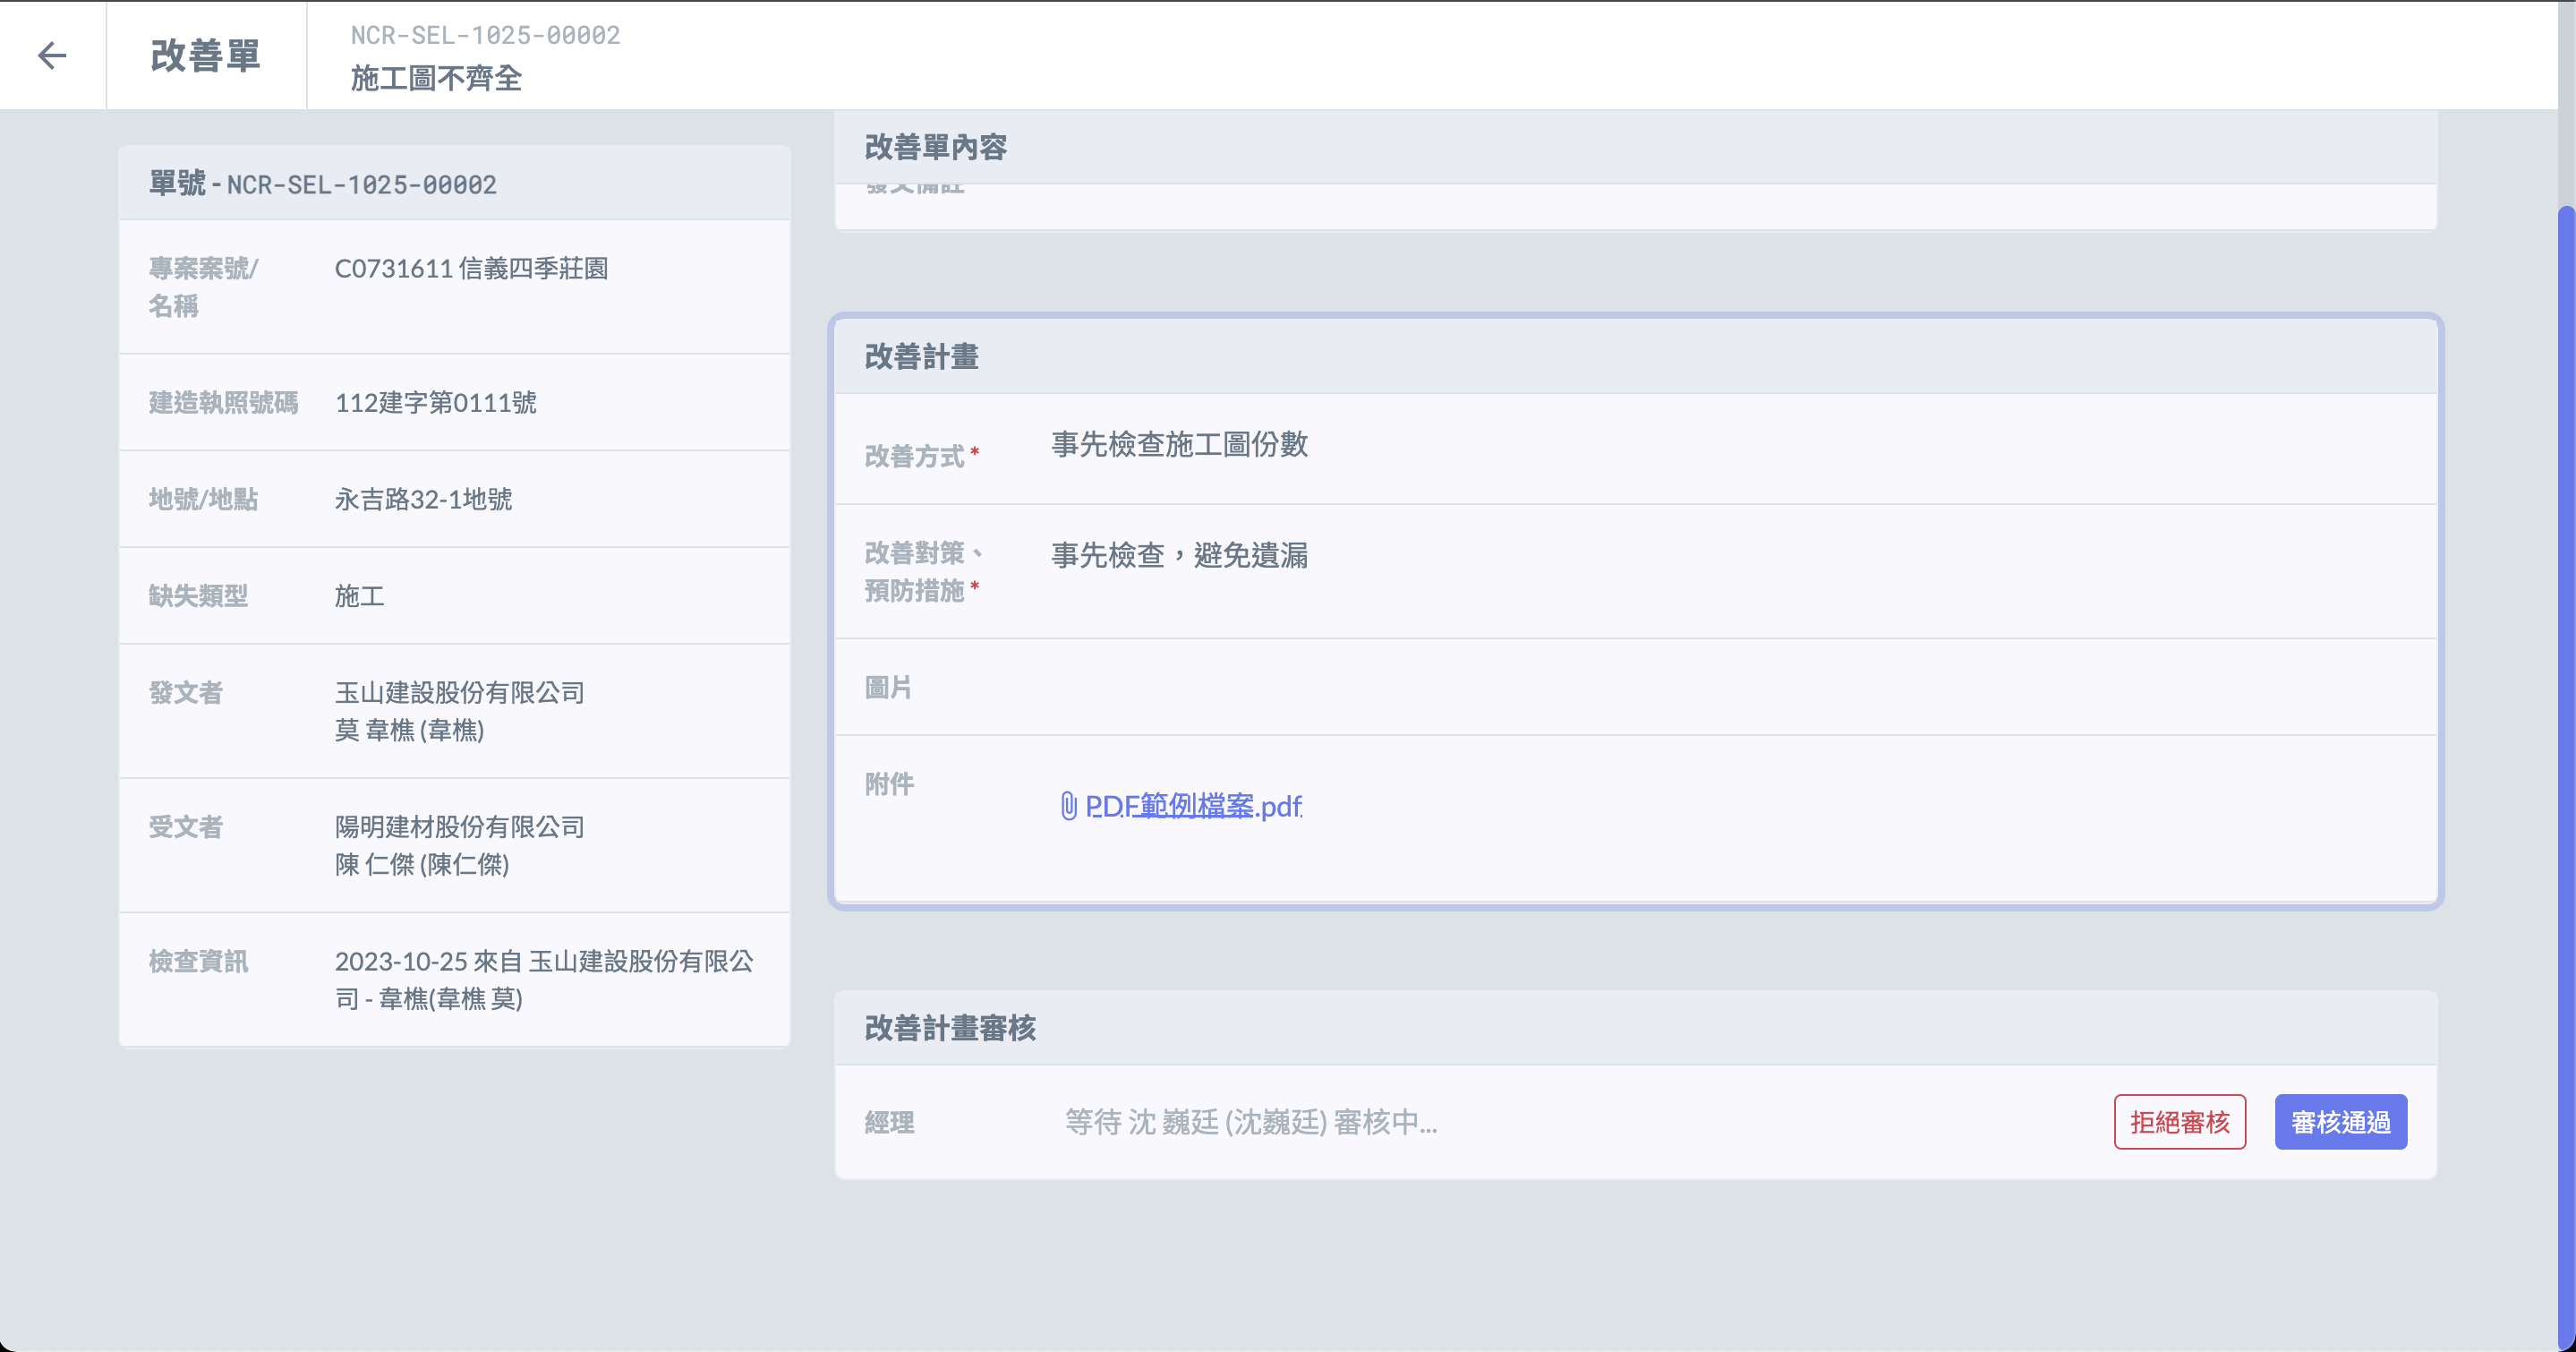Click the 單號 panel header in left card
This screenshot has width=2576, height=1352.
pos(322,184)
